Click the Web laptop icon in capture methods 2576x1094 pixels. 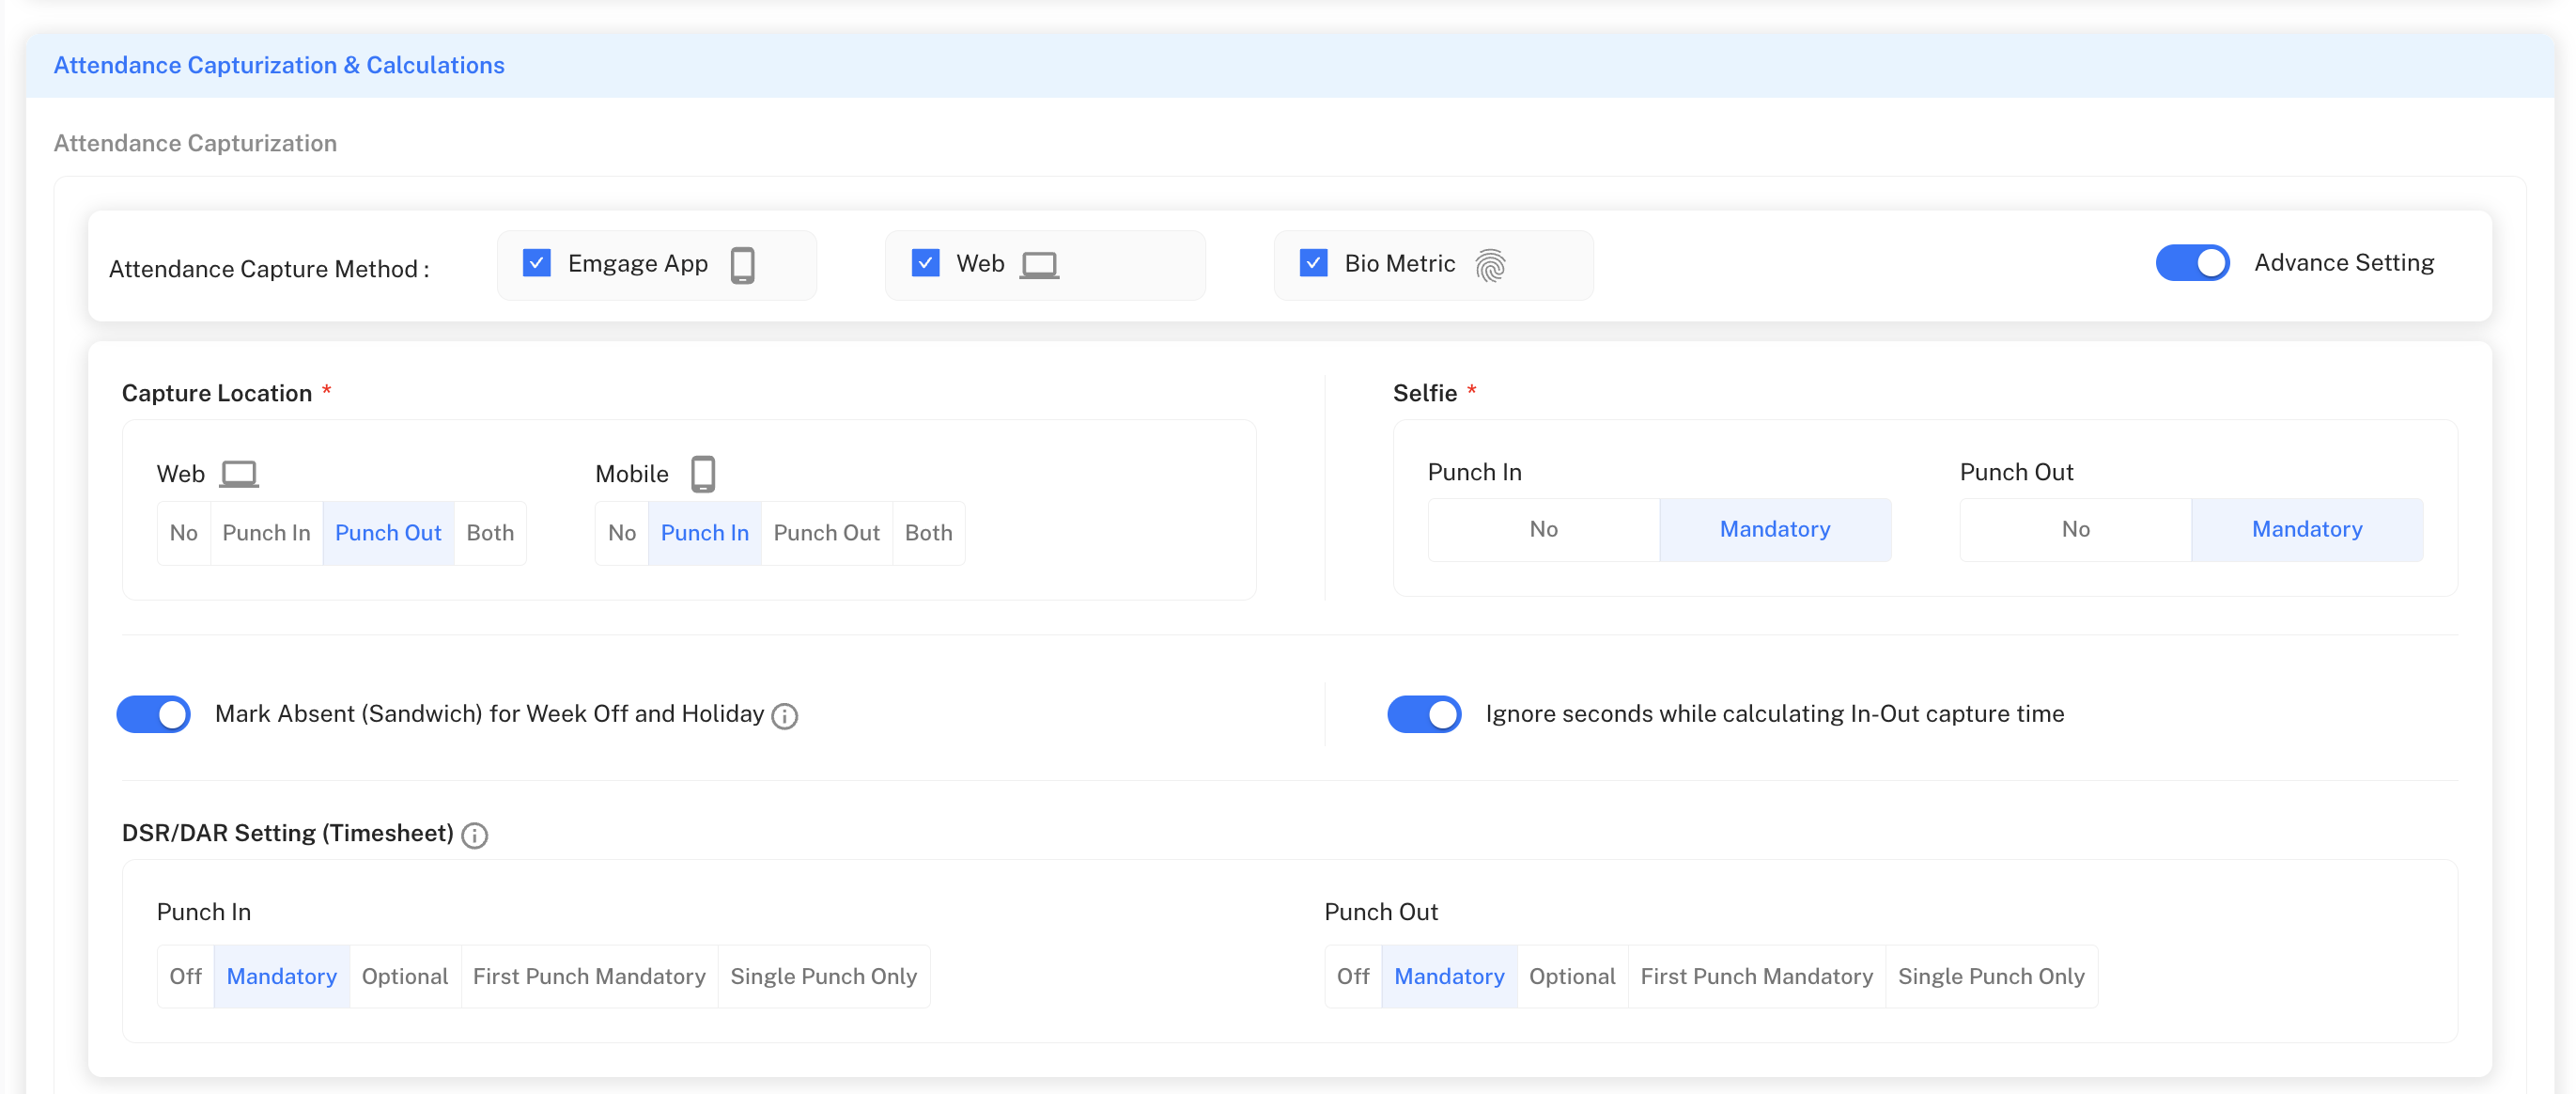coord(1040,264)
